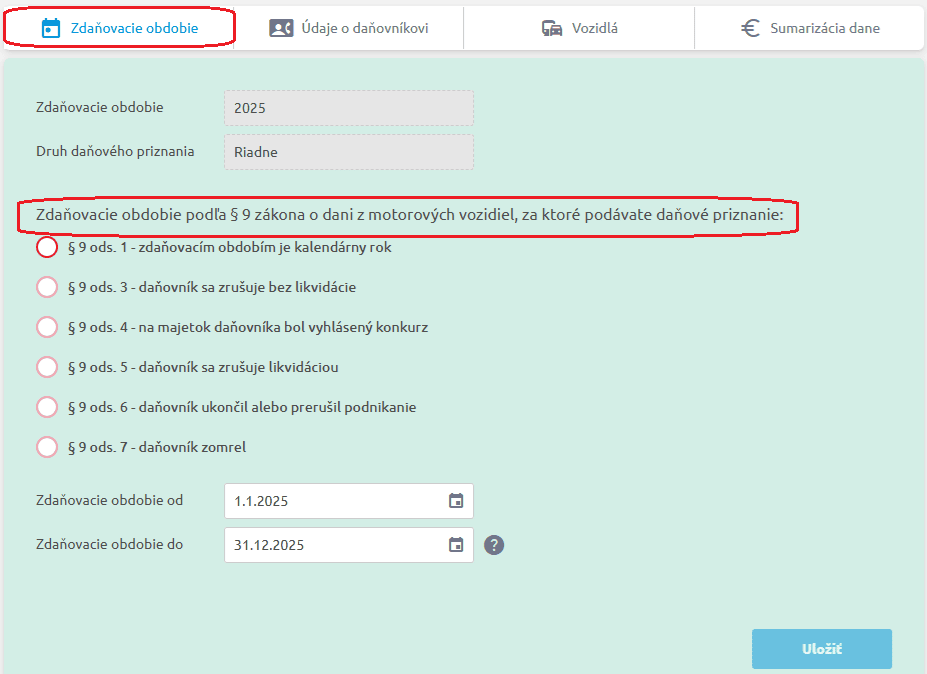Go to Údaje o daňovníkovi tab

(x=364, y=28)
